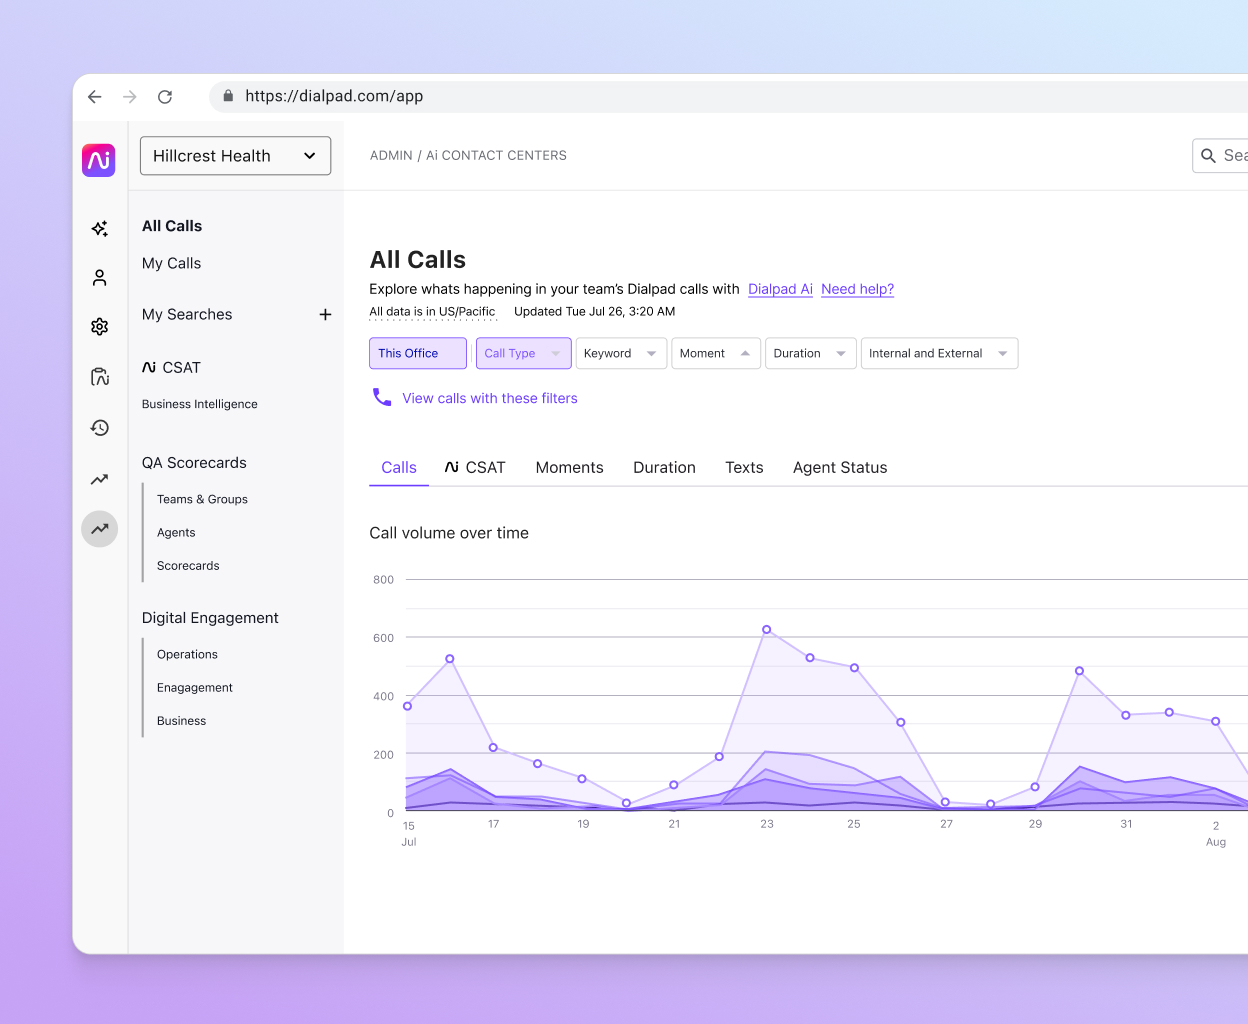The width and height of the screenshot is (1248, 1024).
Task: Follow the Need help link
Action: [857, 289]
